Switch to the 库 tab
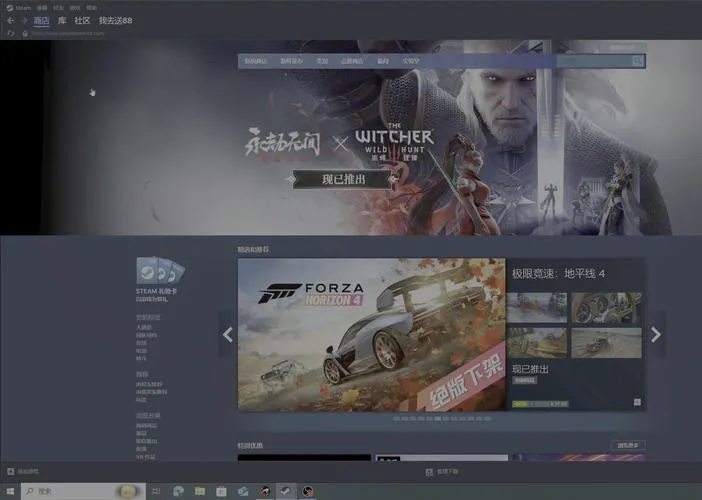 [x=62, y=21]
